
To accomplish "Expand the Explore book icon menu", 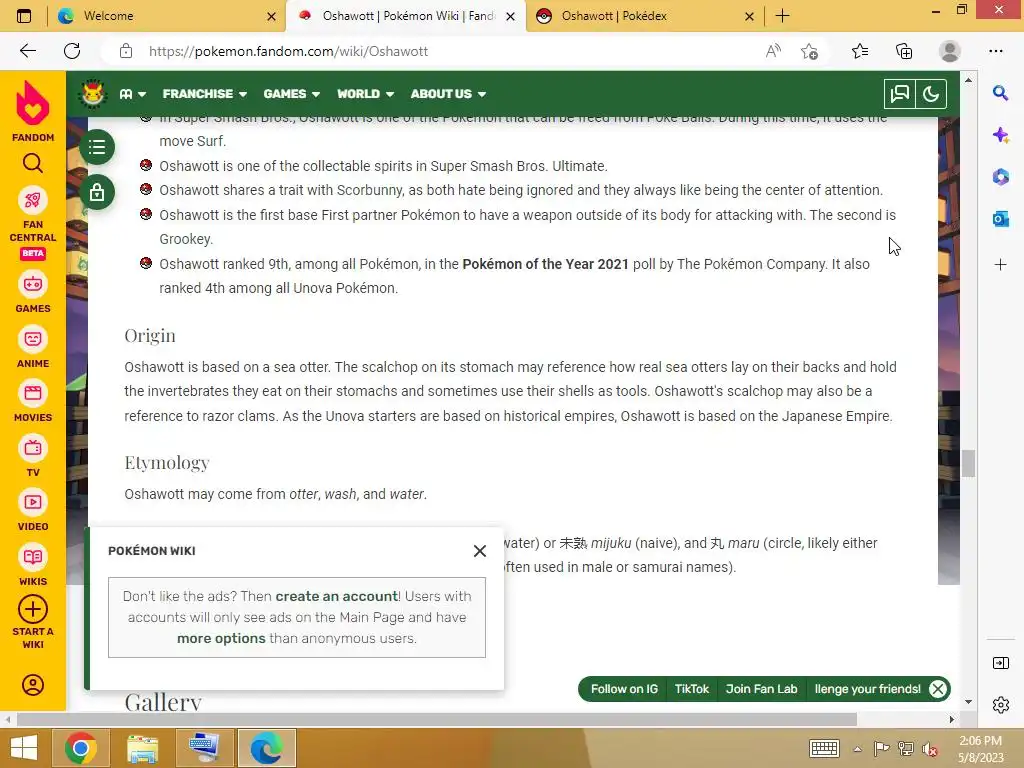I will (133, 94).
